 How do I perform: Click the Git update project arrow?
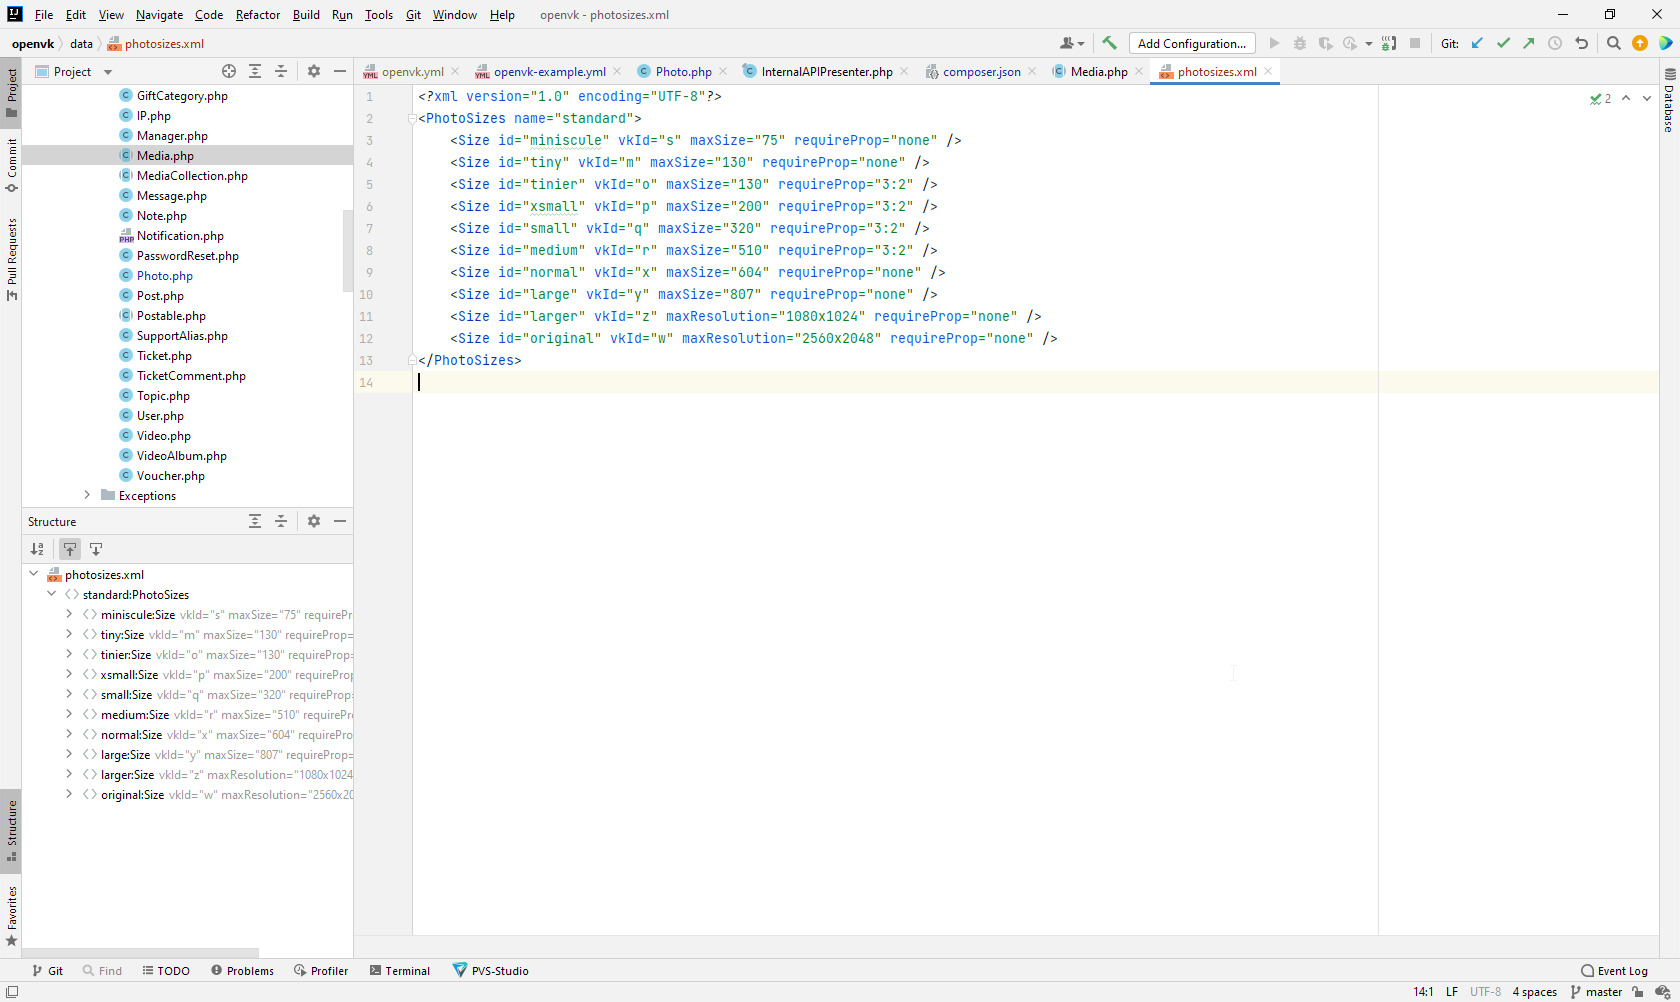pyautogui.click(x=1477, y=43)
